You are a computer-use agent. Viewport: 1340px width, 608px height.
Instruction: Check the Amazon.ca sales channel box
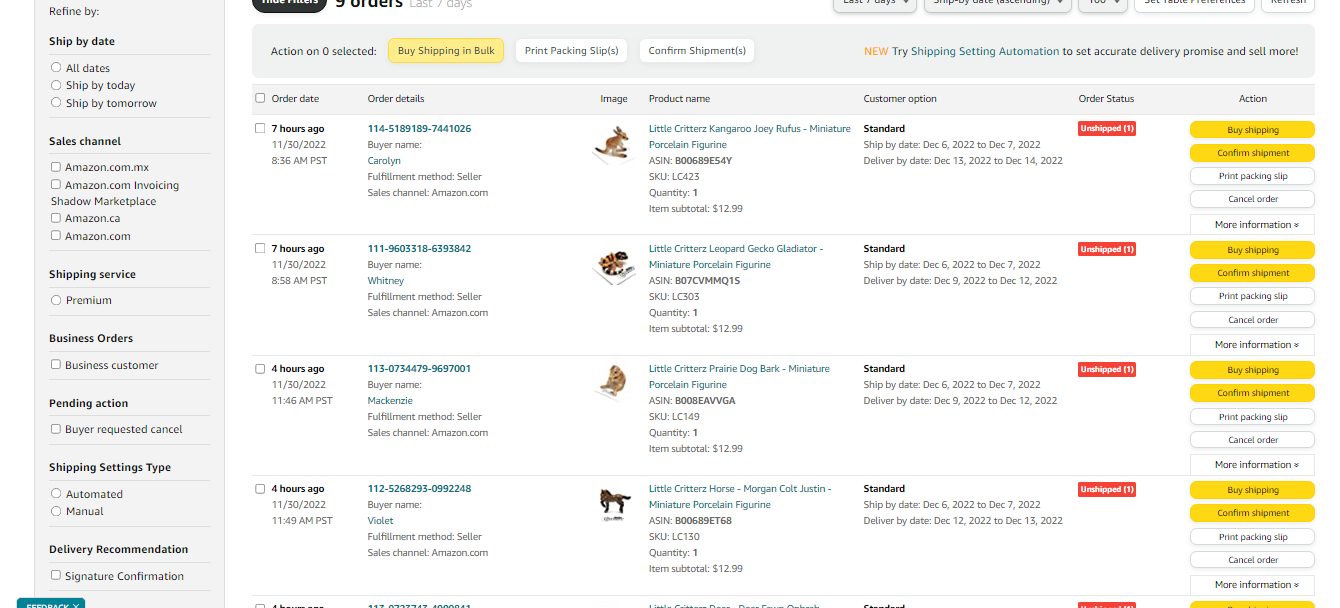[56, 218]
